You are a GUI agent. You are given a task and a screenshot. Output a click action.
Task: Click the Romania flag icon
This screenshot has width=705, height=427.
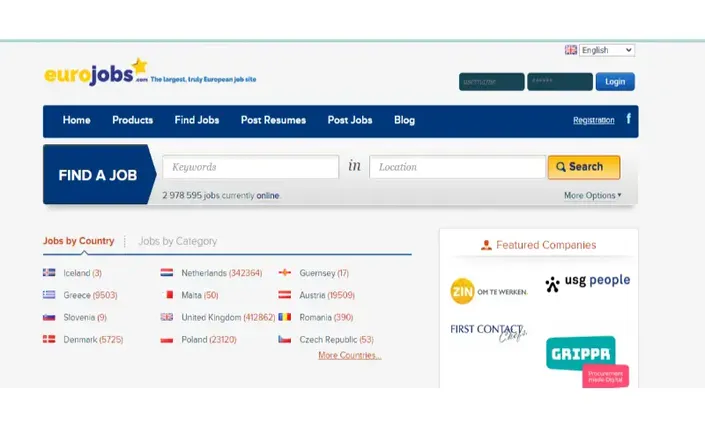click(x=285, y=317)
